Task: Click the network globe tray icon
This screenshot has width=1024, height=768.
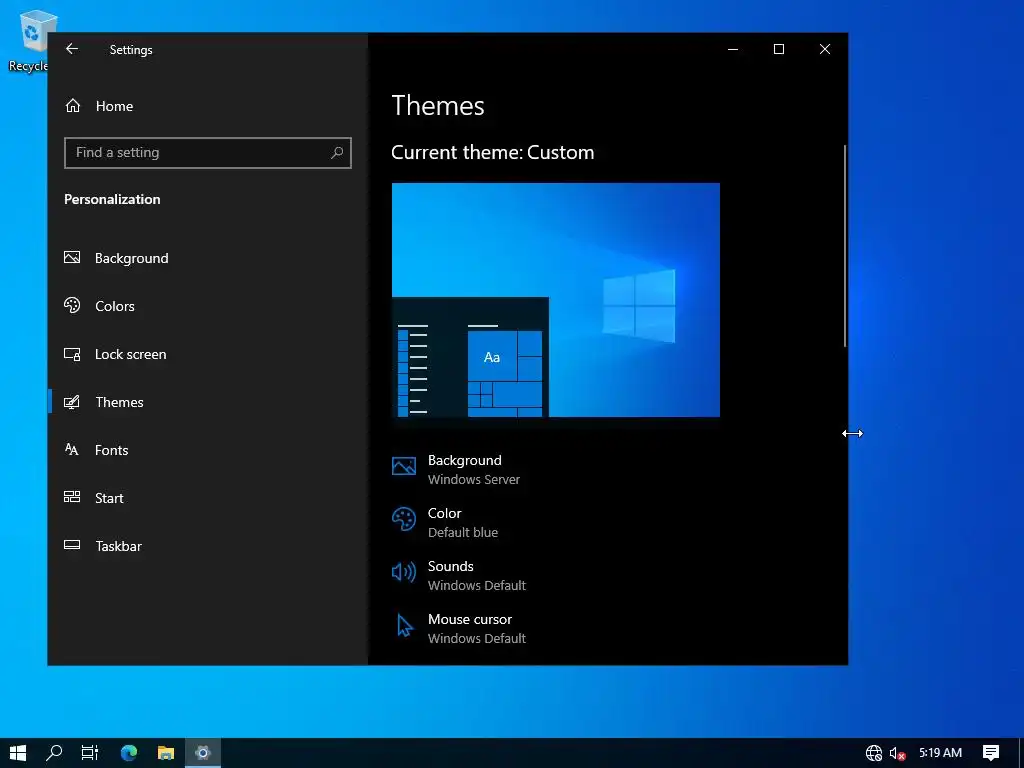Action: coord(874,753)
